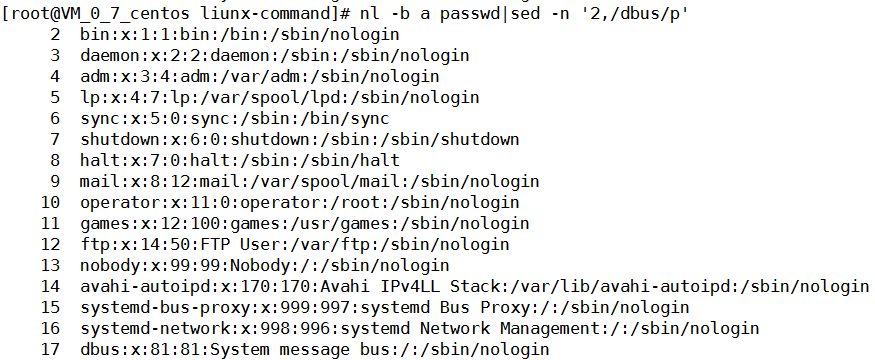
Task: Click the avahi-autoipd entry on line 14
Action: coord(474,286)
